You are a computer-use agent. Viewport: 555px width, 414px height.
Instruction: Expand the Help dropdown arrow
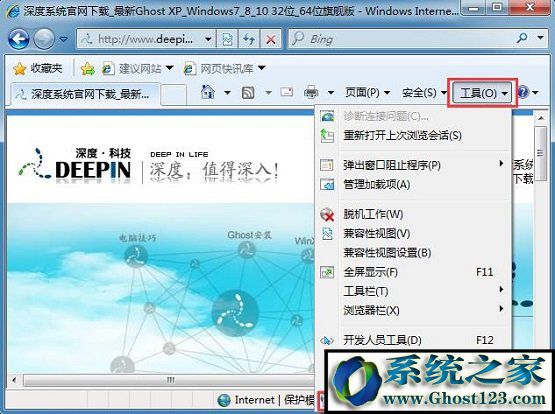(x=535, y=93)
